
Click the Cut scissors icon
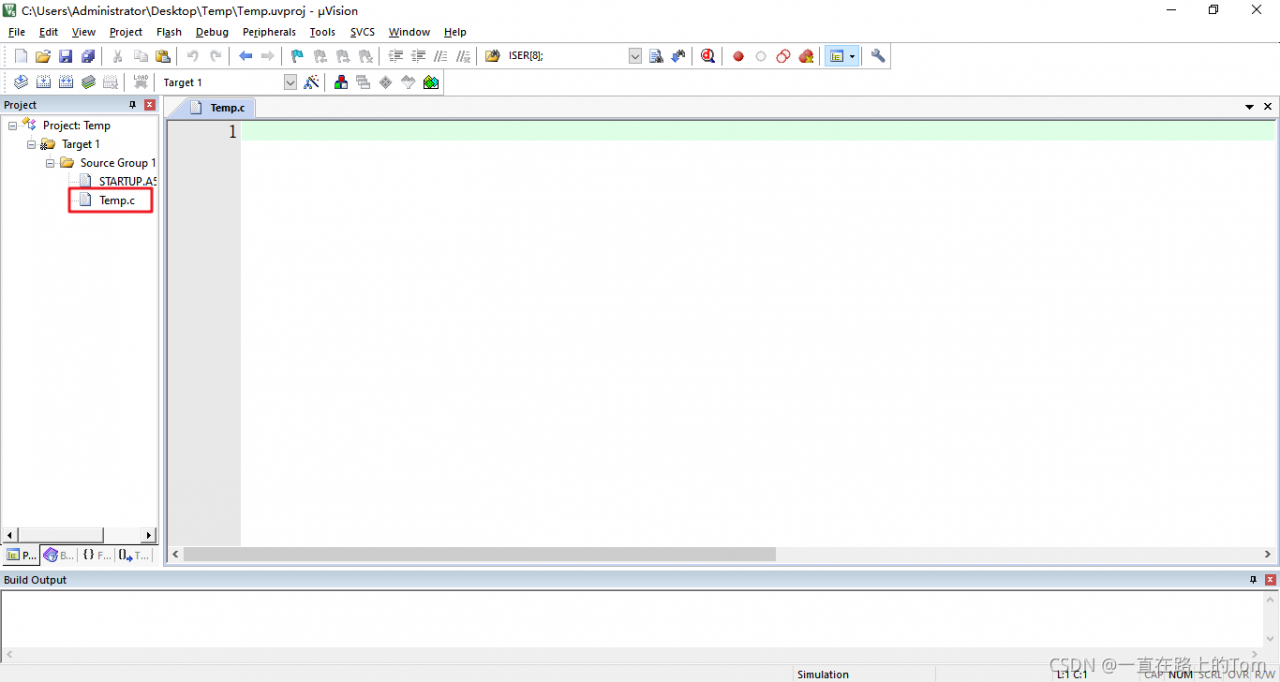point(117,57)
